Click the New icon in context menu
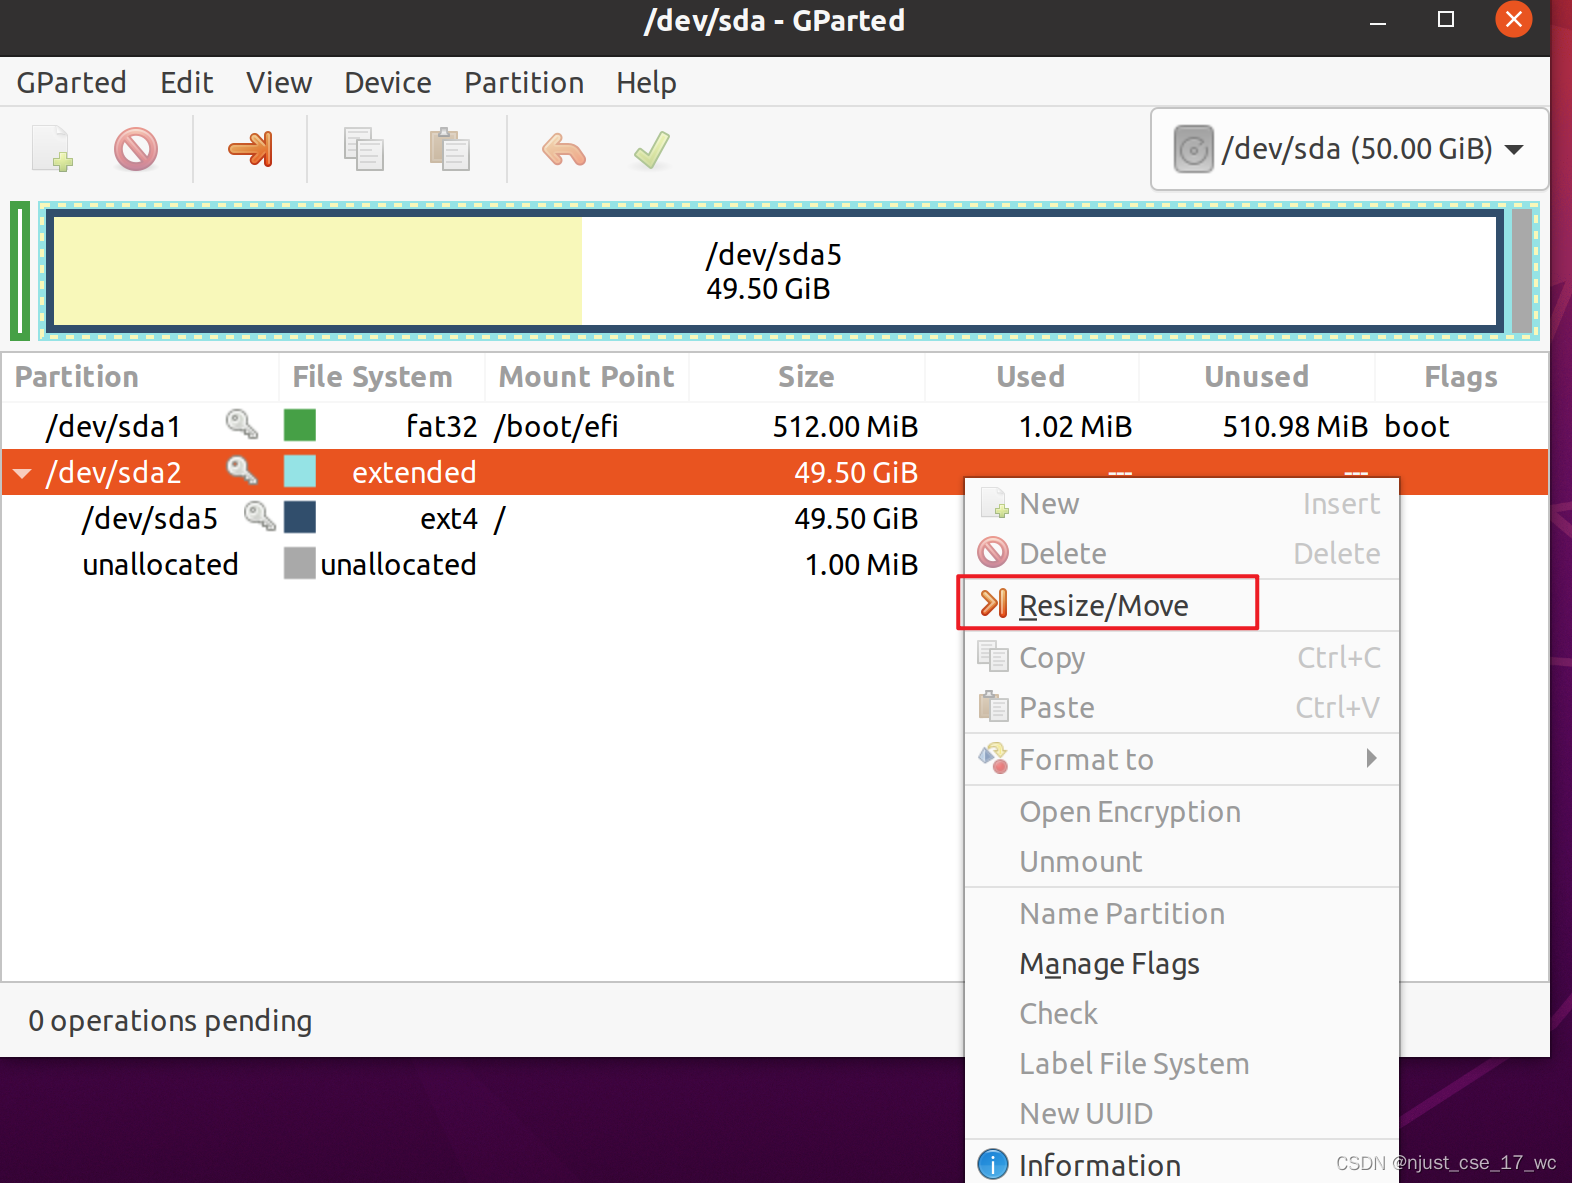The height and width of the screenshot is (1183, 1572). pyautogui.click(x=994, y=503)
